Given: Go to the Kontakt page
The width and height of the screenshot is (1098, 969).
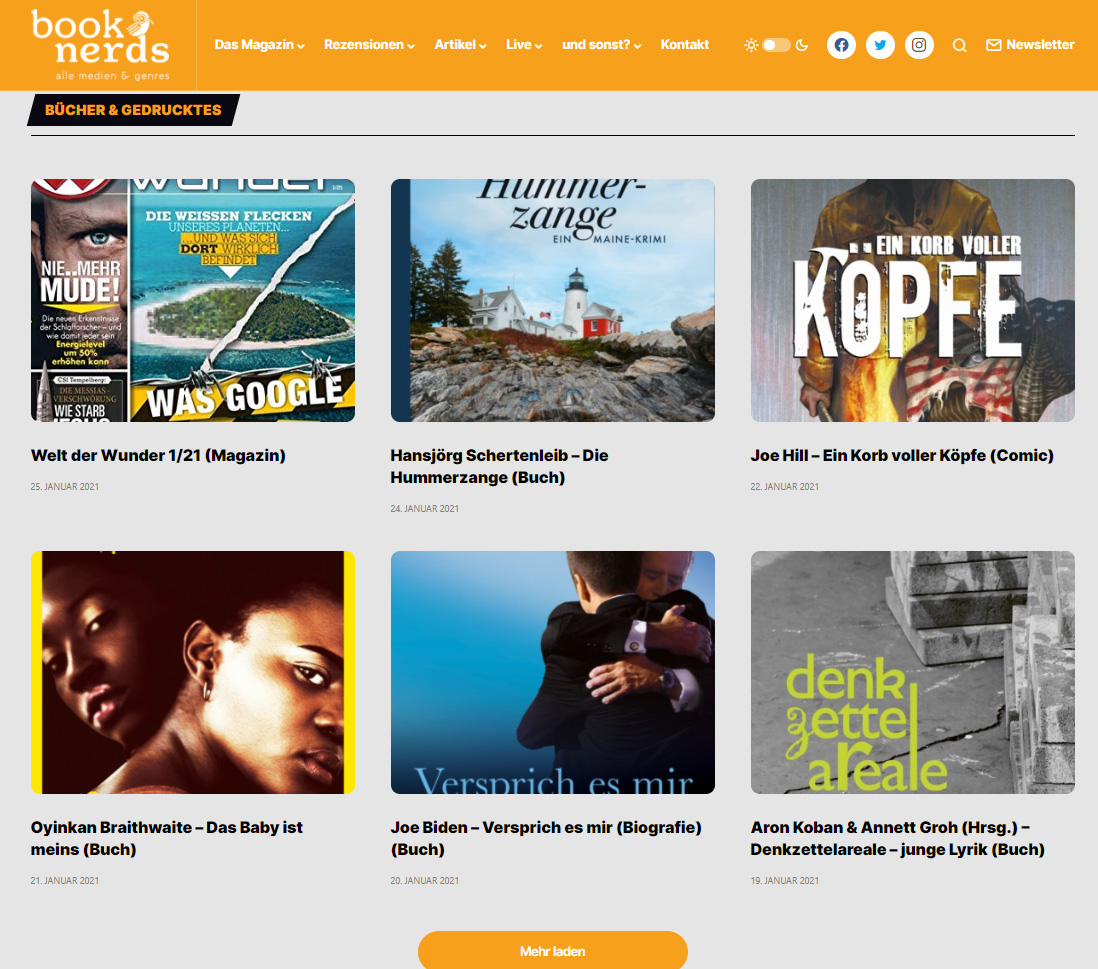Looking at the screenshot, I should [x=684, y=45].
